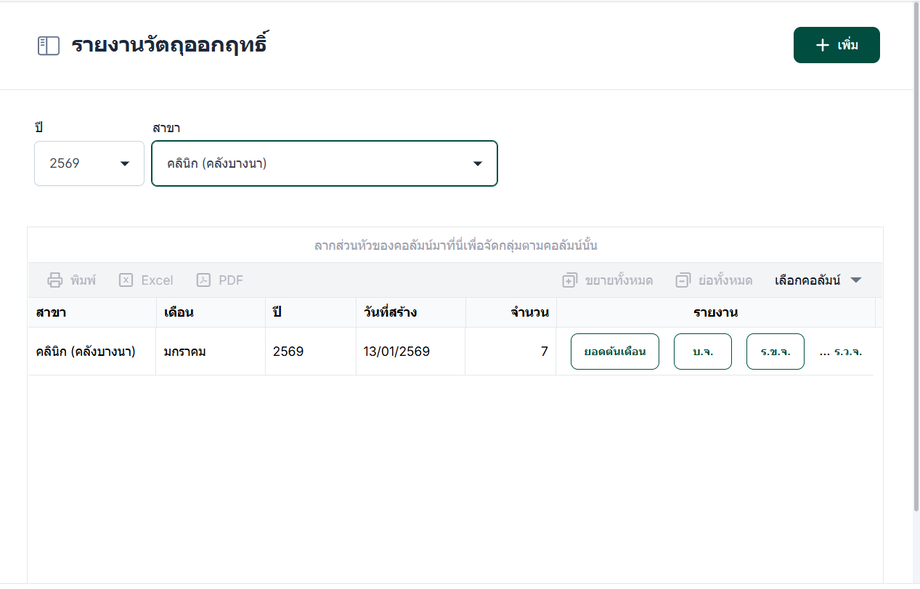Open the ปี year dropdown
The height and width of the screenshot is (589, 920).
tap(89, 163)
